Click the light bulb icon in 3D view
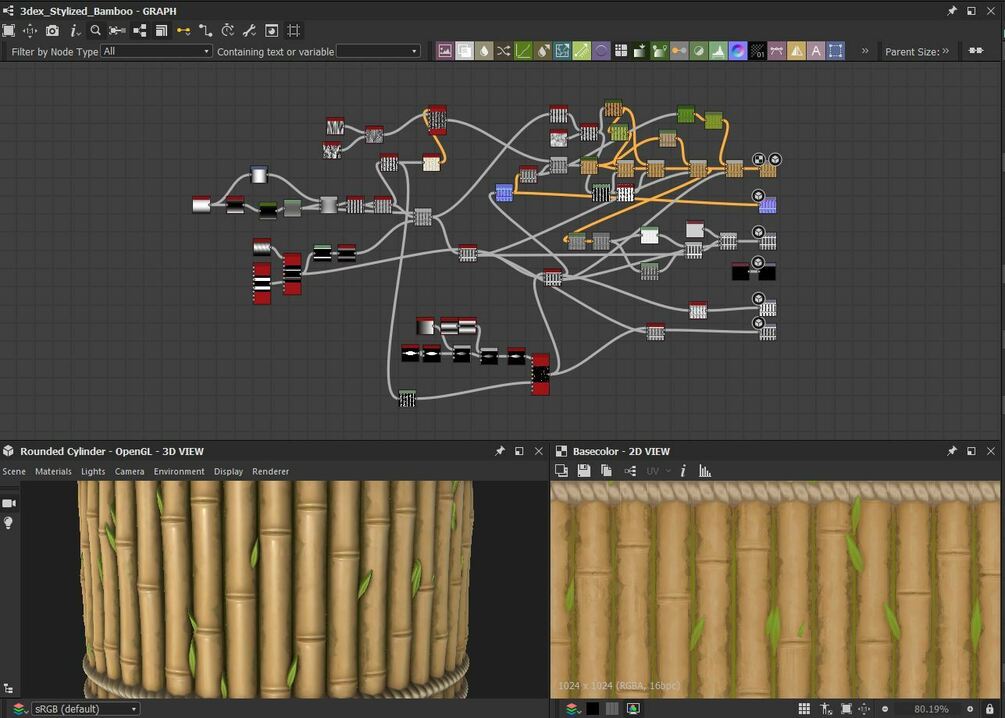The width and height of the screenshot is (1005, 718). coord(9,523)
